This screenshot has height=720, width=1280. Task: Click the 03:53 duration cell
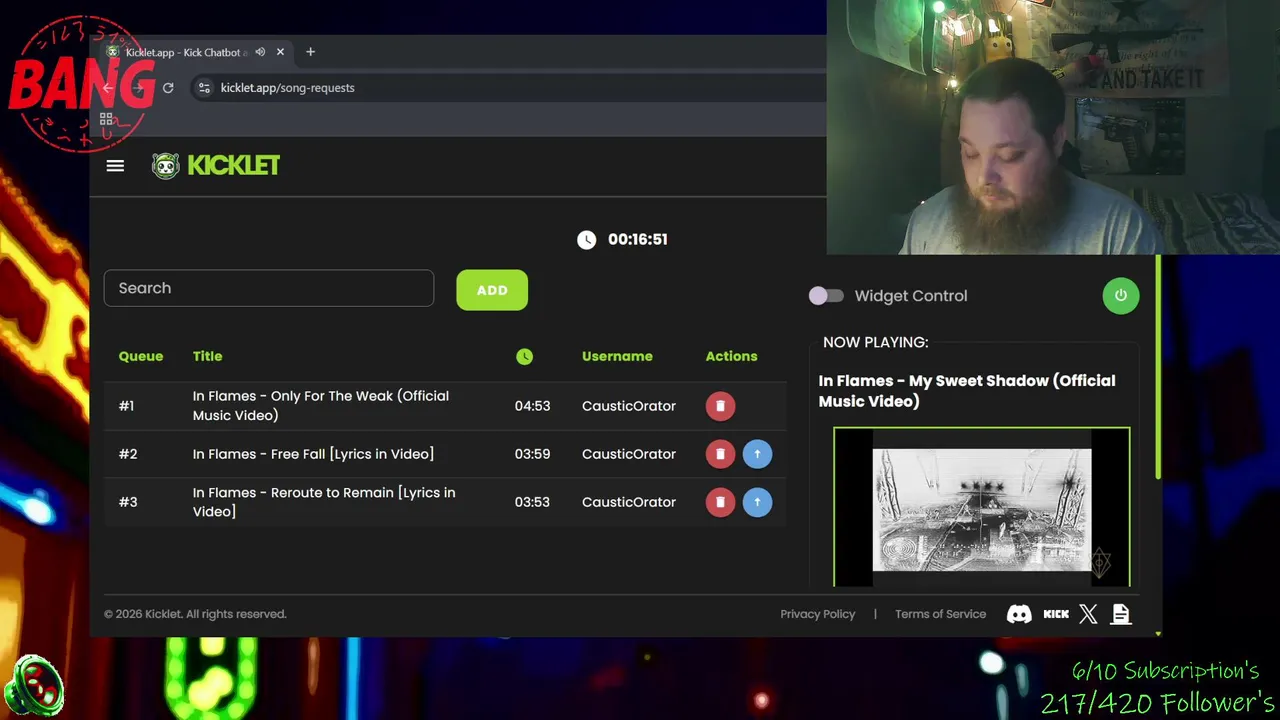(532, 502)
